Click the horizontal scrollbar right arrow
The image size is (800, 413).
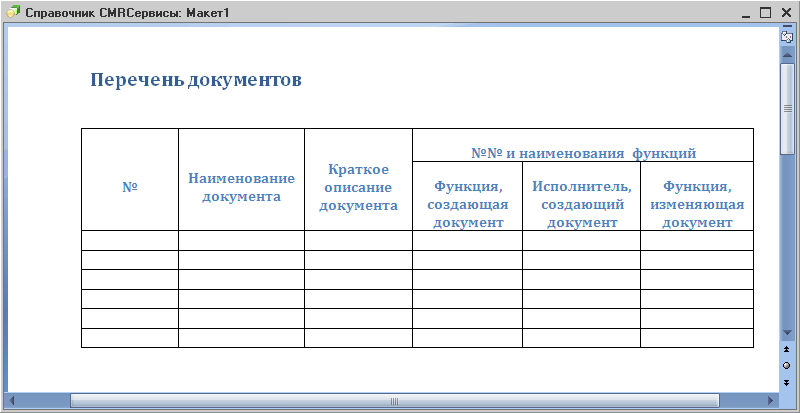(770, 401)
